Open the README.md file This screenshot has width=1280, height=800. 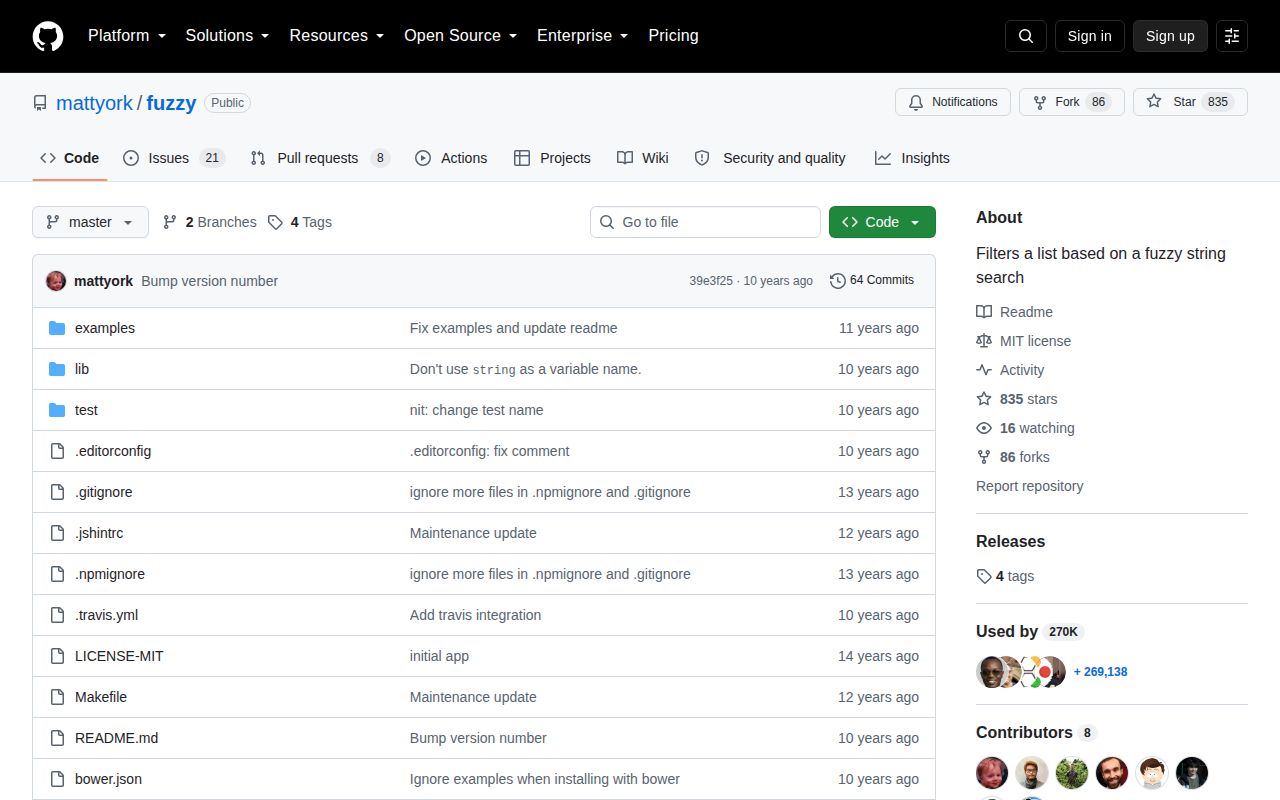[x=117, y=738]
